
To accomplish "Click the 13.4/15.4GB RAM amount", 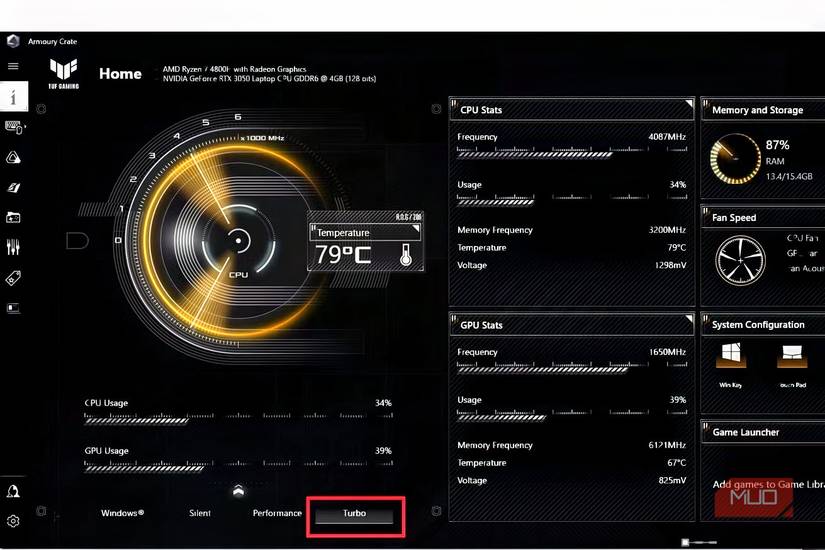I will pos(789,176).
